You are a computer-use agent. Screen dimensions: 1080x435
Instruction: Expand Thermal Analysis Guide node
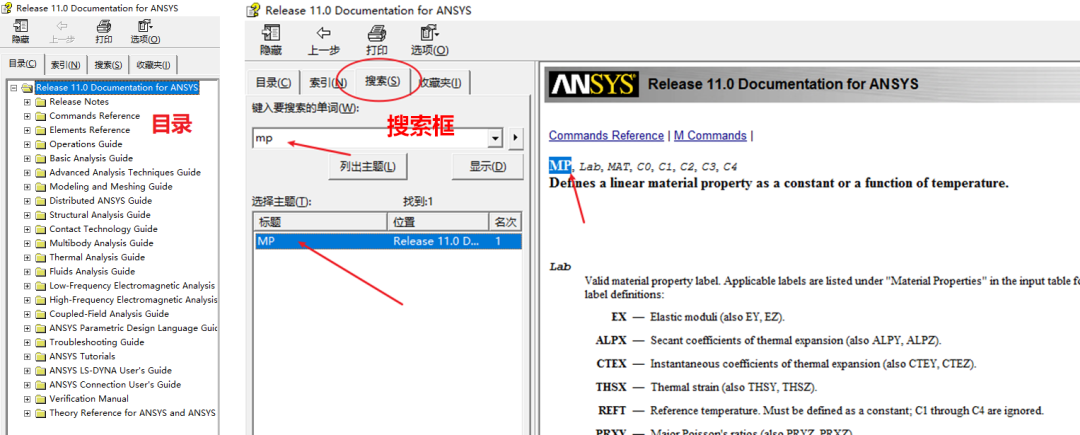(28, 257)
